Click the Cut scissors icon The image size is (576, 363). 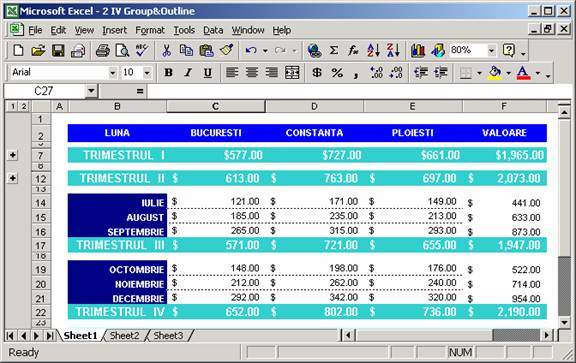[x=166, y=50]
